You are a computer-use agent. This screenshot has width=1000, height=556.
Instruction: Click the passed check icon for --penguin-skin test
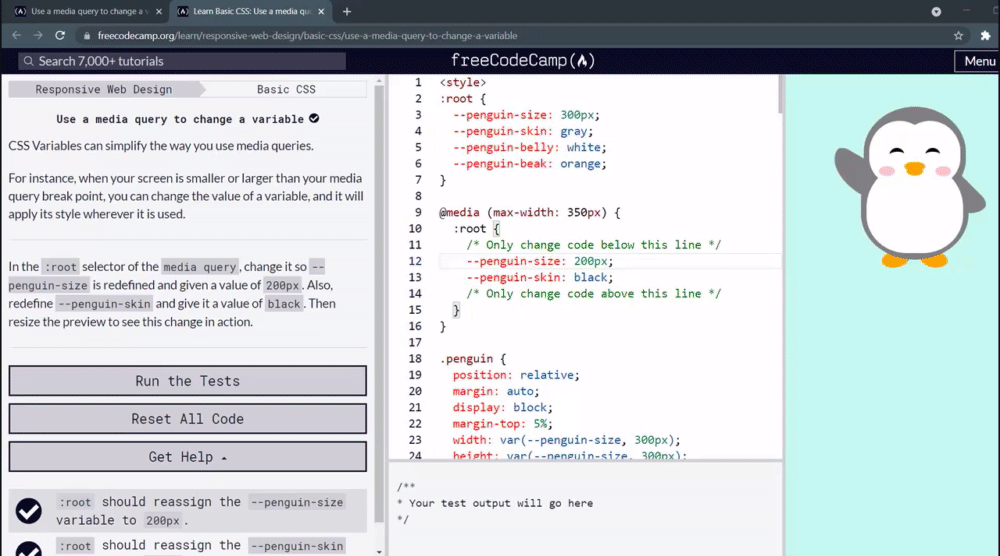[x=29, y=550]
